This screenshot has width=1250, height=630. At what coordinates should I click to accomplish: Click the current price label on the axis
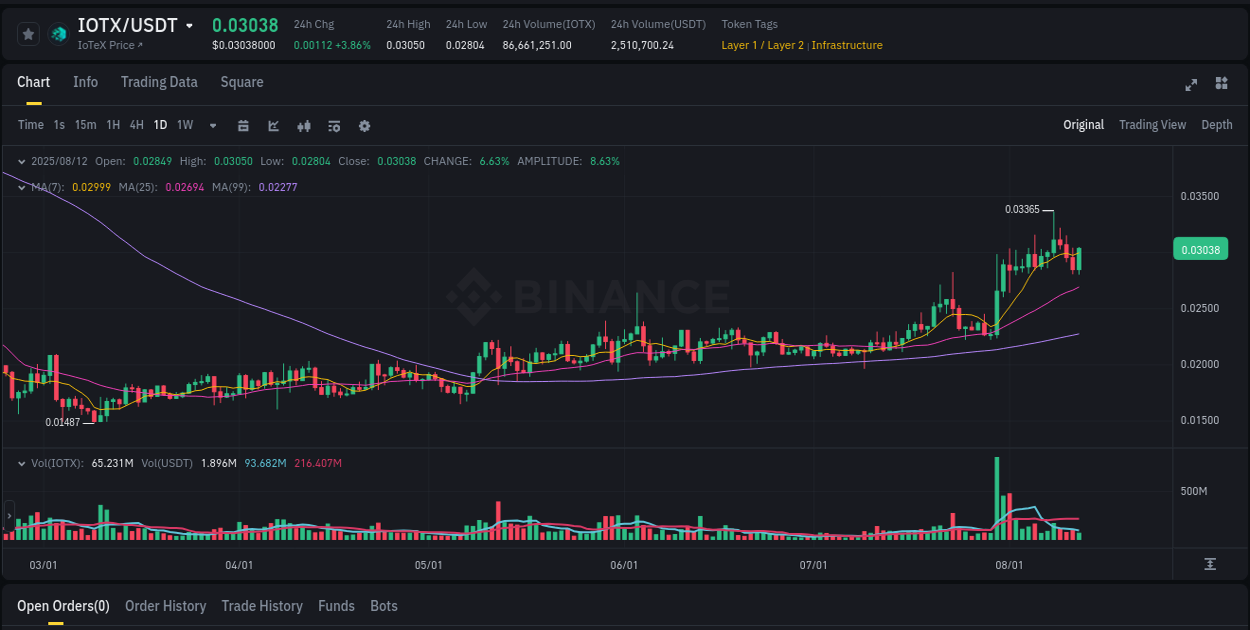[x=1200, y=249]
